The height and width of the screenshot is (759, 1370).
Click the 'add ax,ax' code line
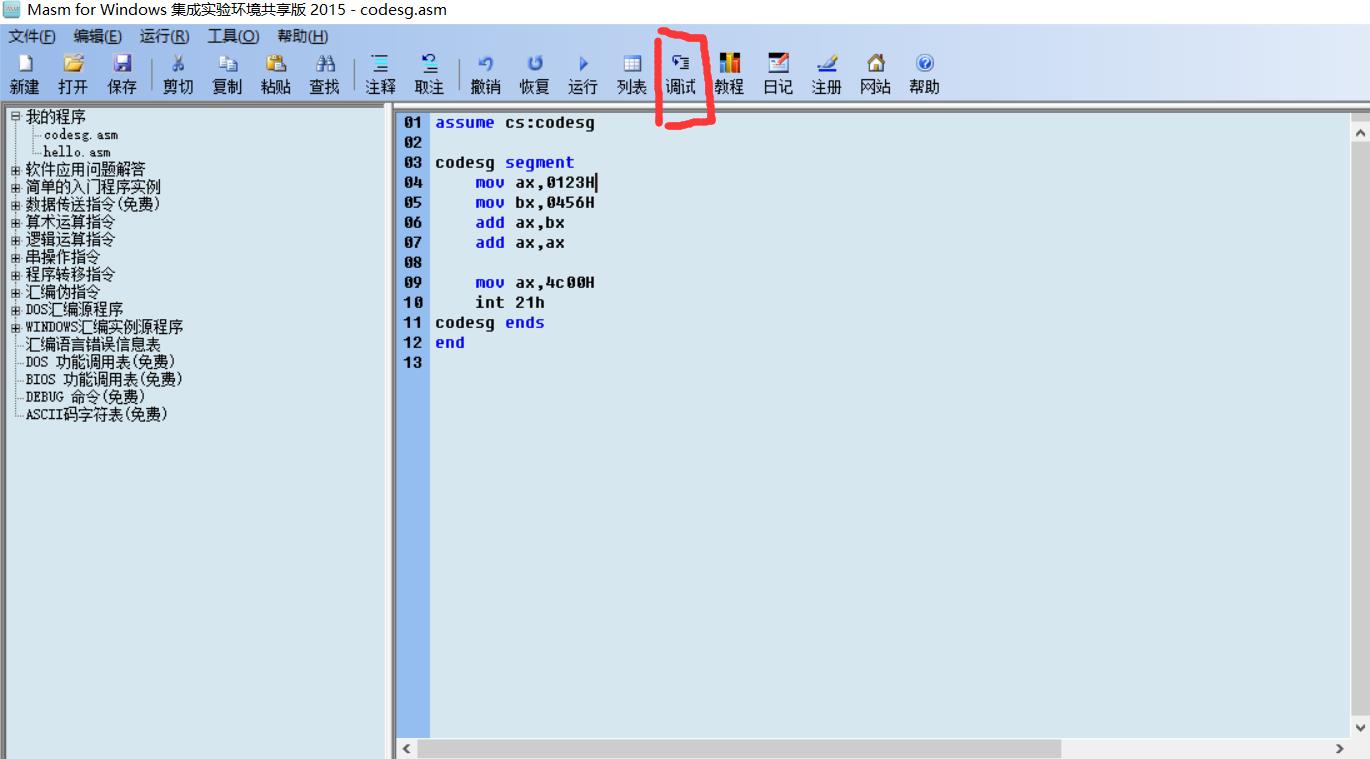[520, 243]
